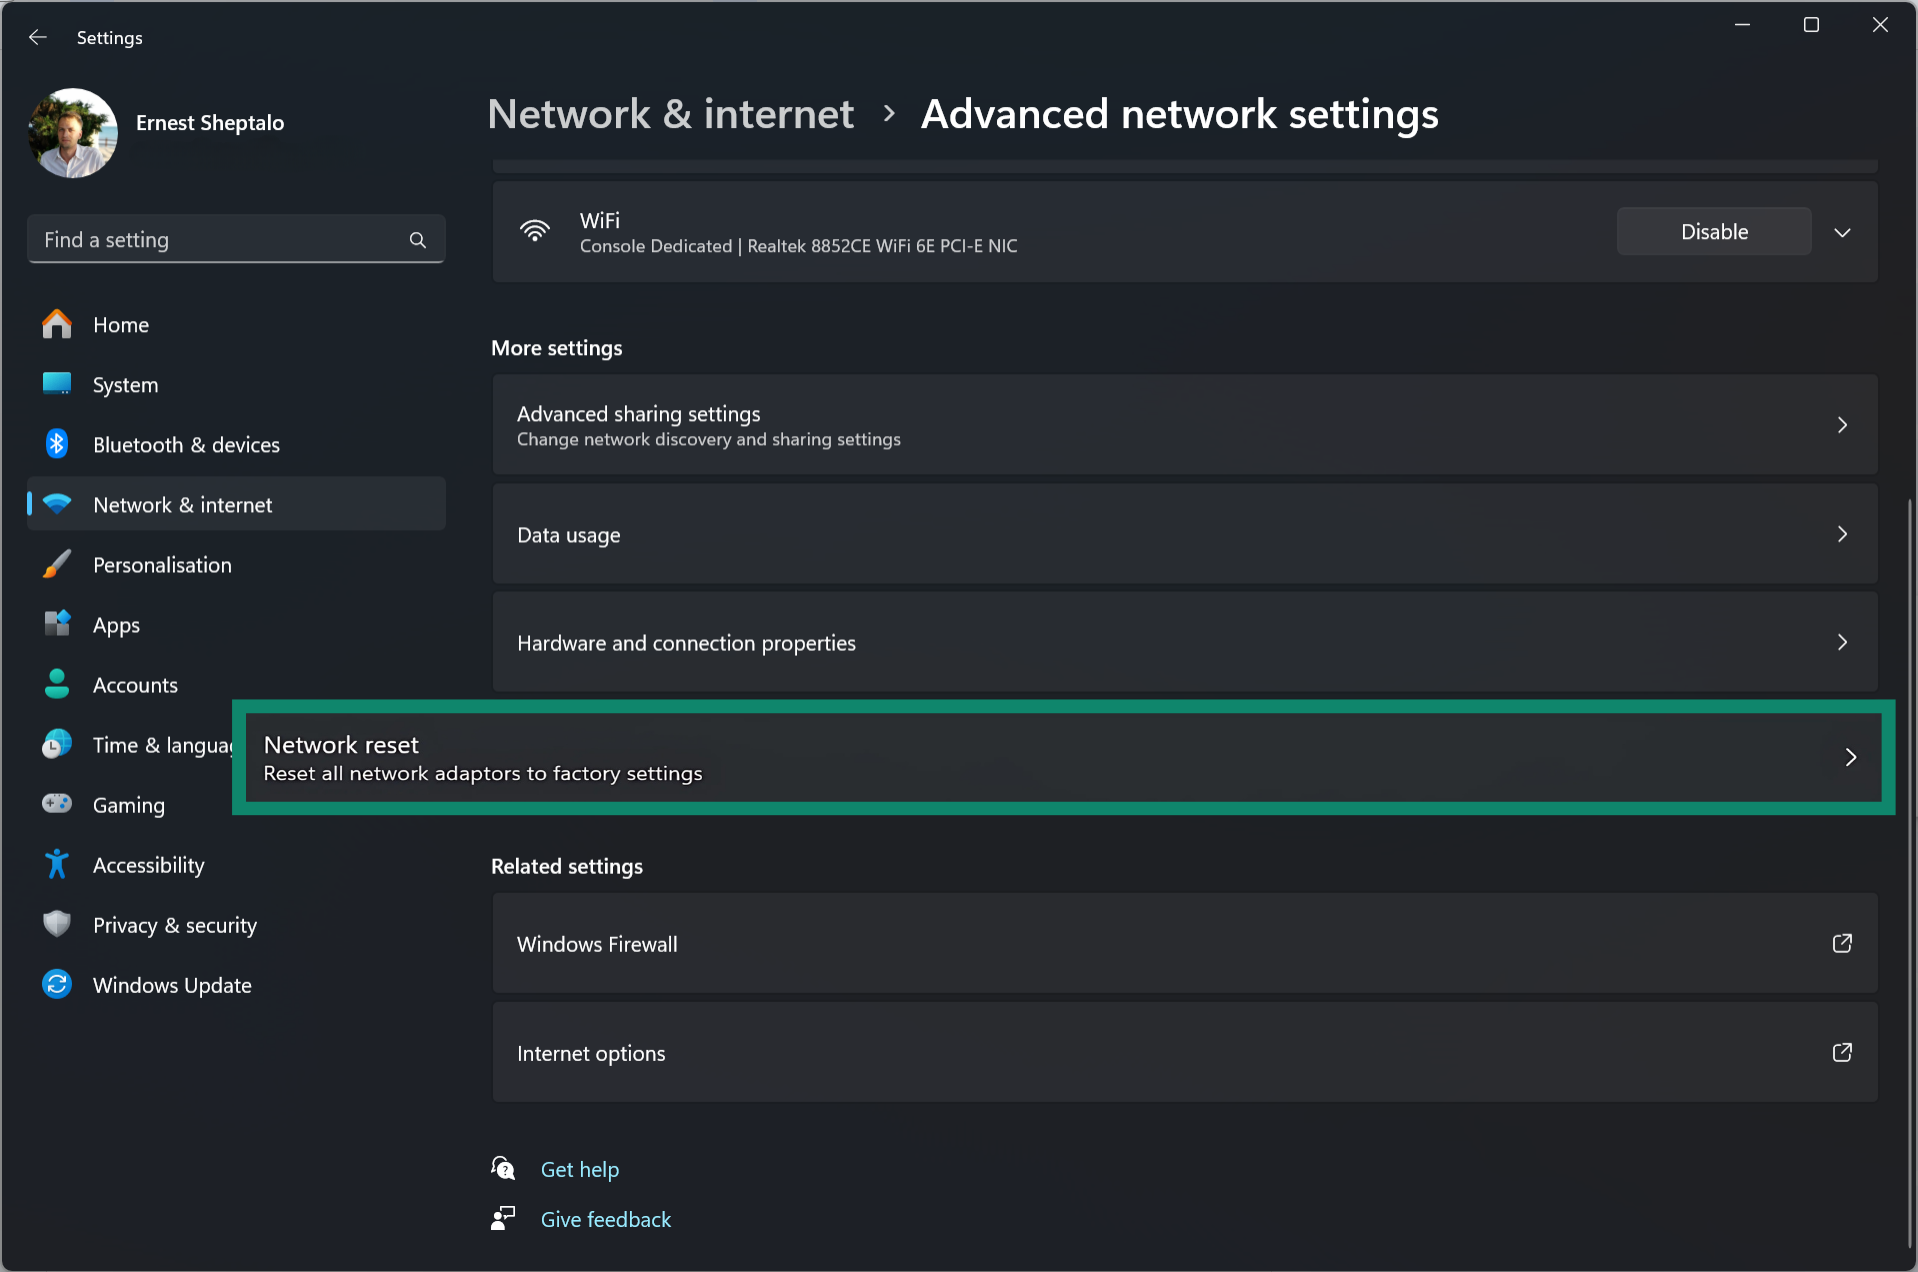Open Windows Firewall via external link icon

1842,943
